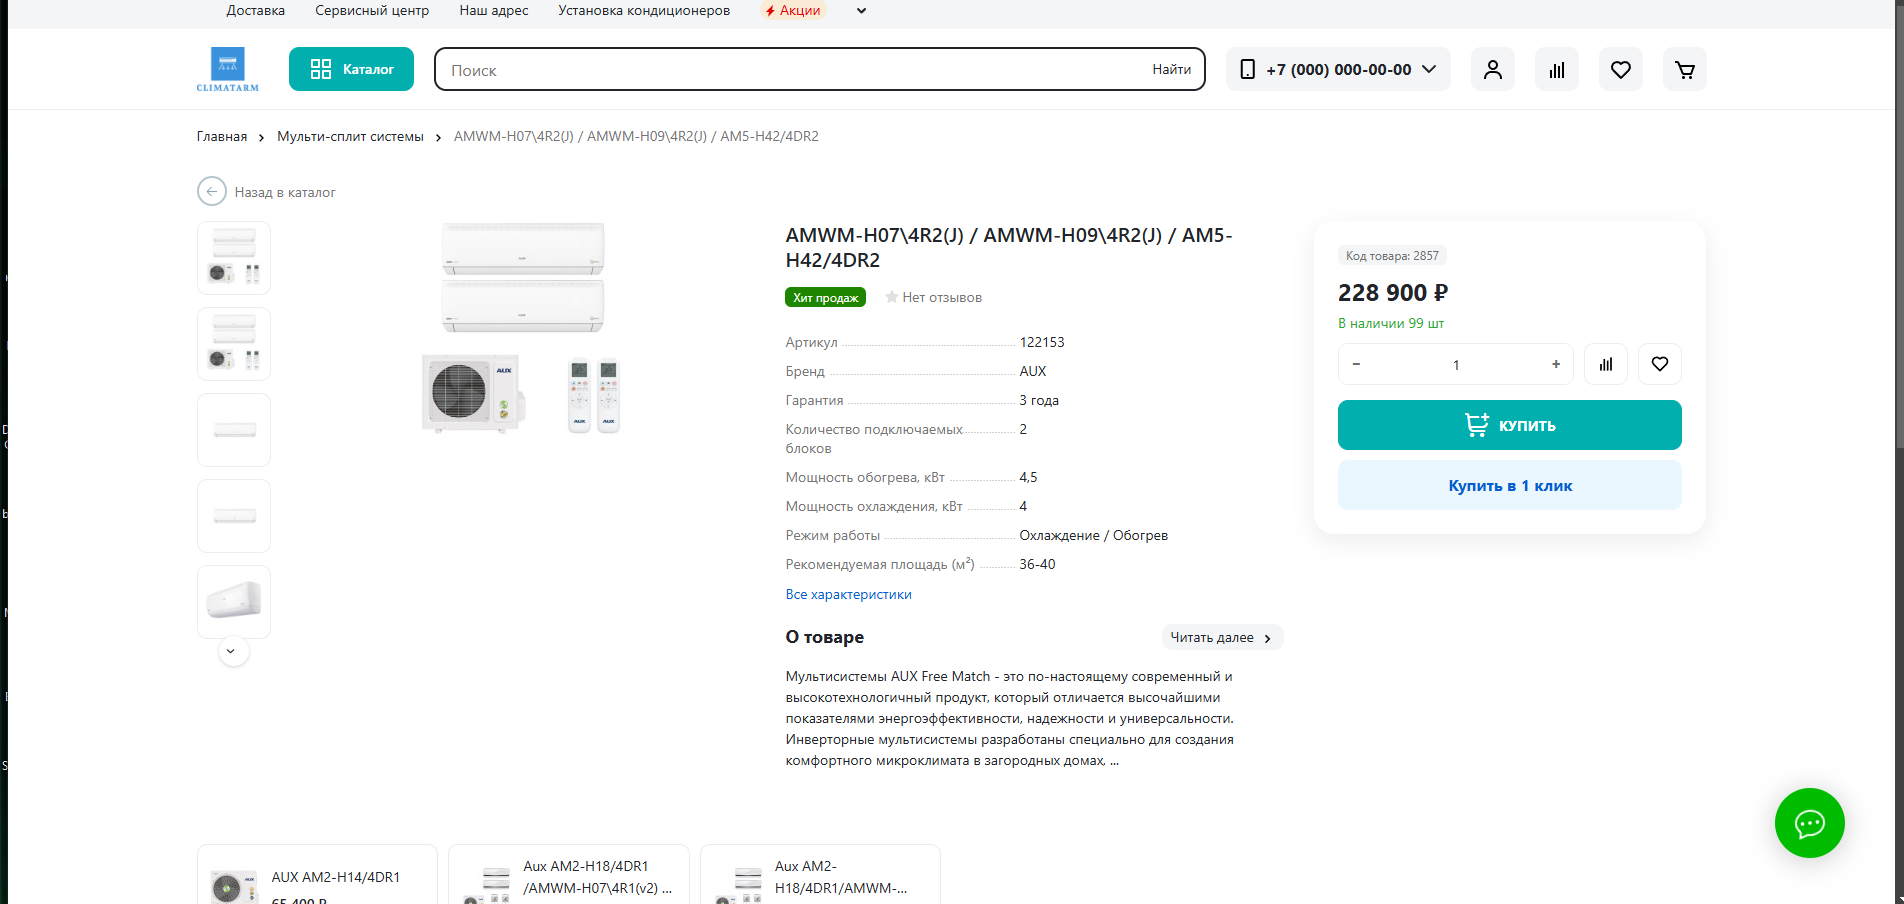Expand more top menu items chevron
Image resolution: width=1904 pixels, height=904 pixels.
(862, 11)
